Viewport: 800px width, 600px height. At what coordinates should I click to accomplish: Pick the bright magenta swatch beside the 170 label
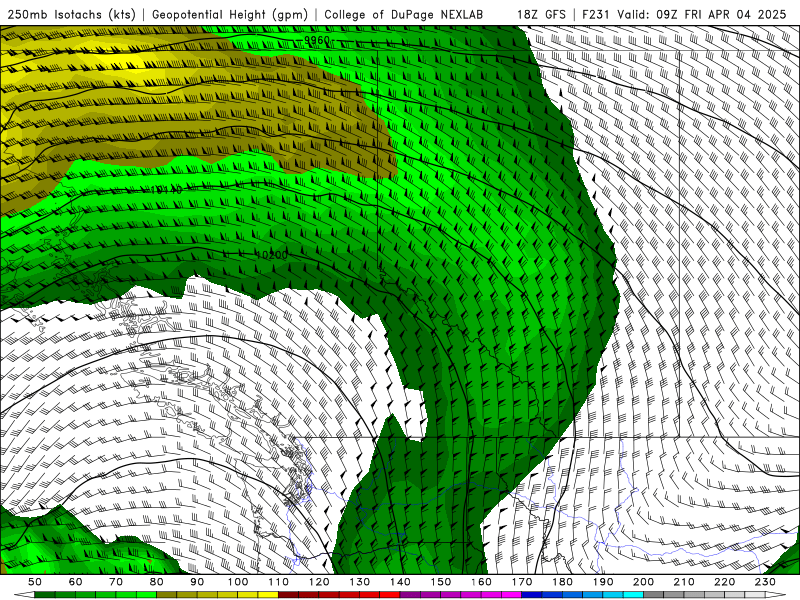[511, 595]
